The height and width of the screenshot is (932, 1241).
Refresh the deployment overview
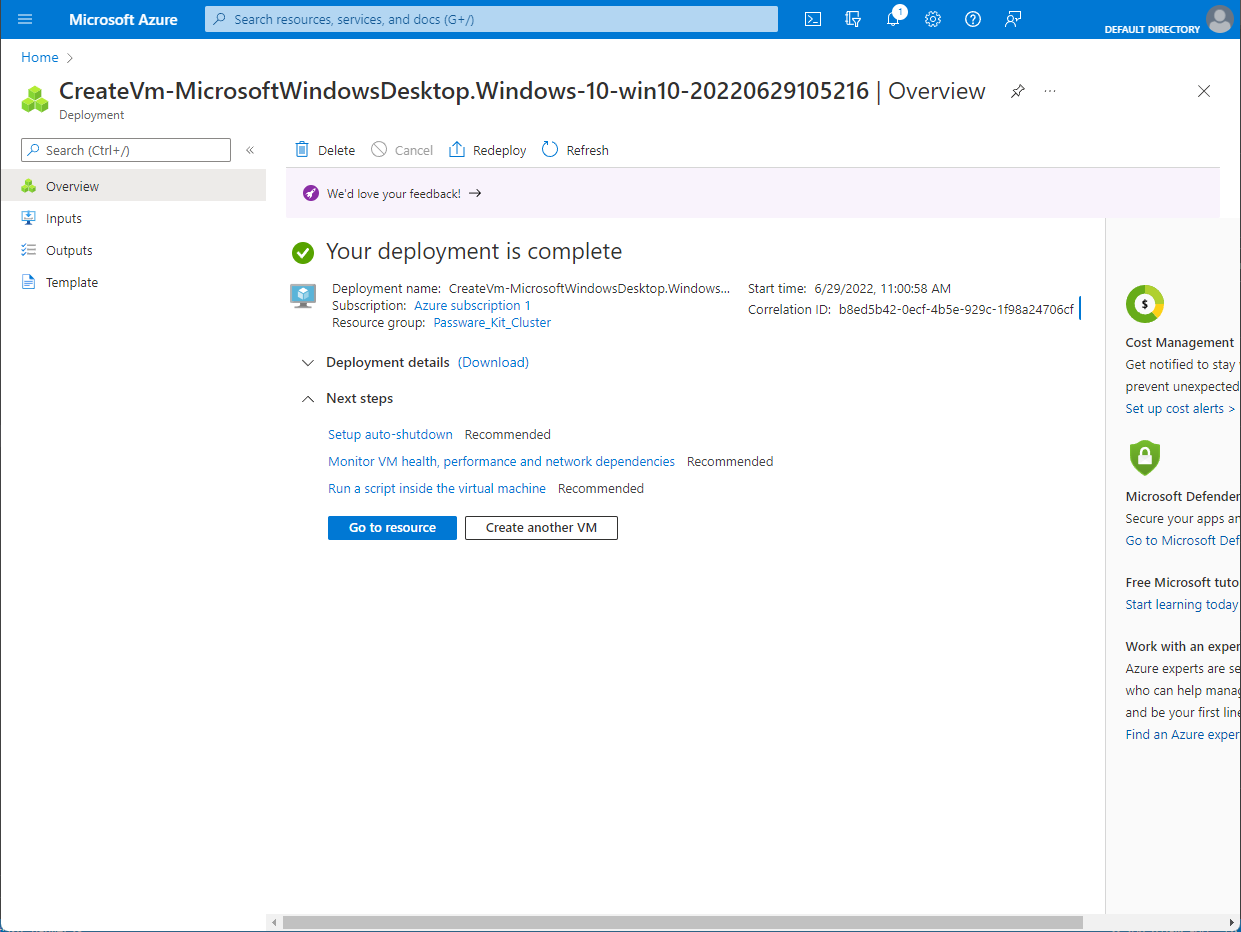[x=575, y=150]
